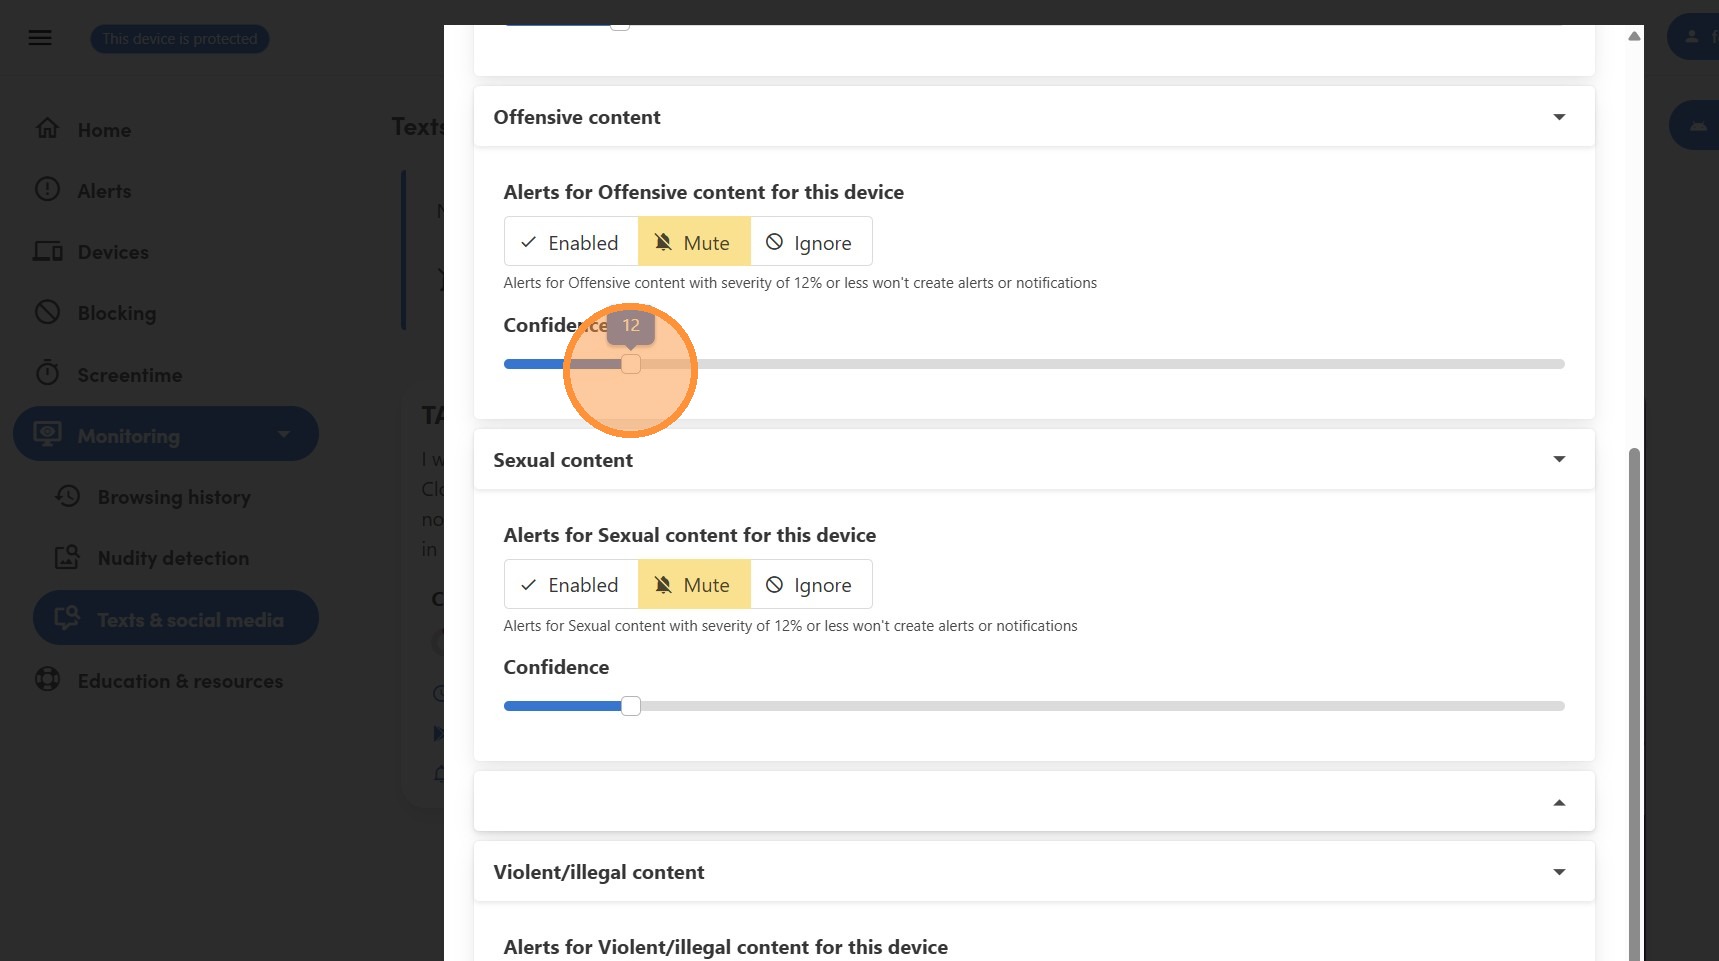This screenshot has height=961, width=1719.
Task: Click the Home house icon
Action: tap(47, 129)
